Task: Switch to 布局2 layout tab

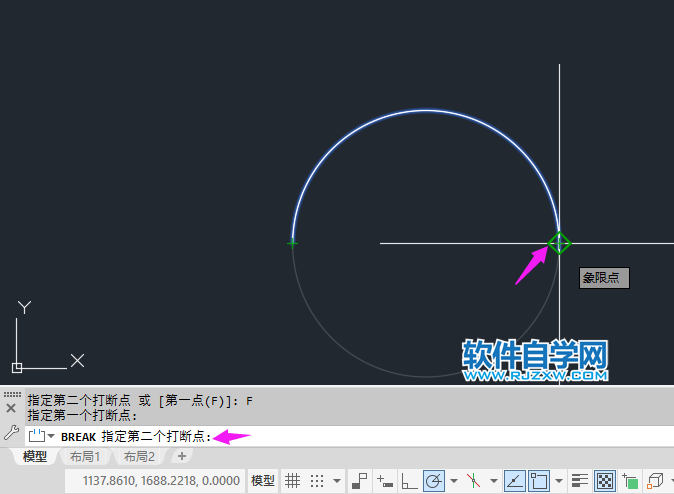Action: [139, 457]
